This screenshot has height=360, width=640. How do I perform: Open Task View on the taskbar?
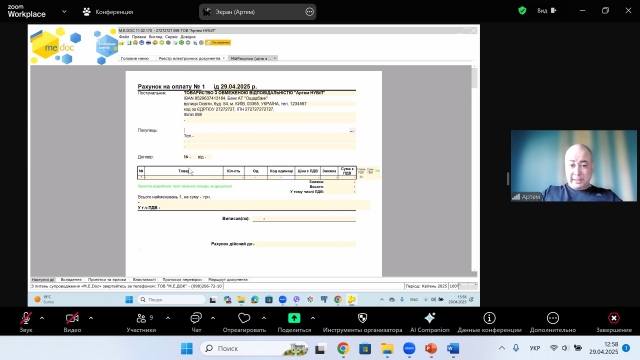point(320,349)
